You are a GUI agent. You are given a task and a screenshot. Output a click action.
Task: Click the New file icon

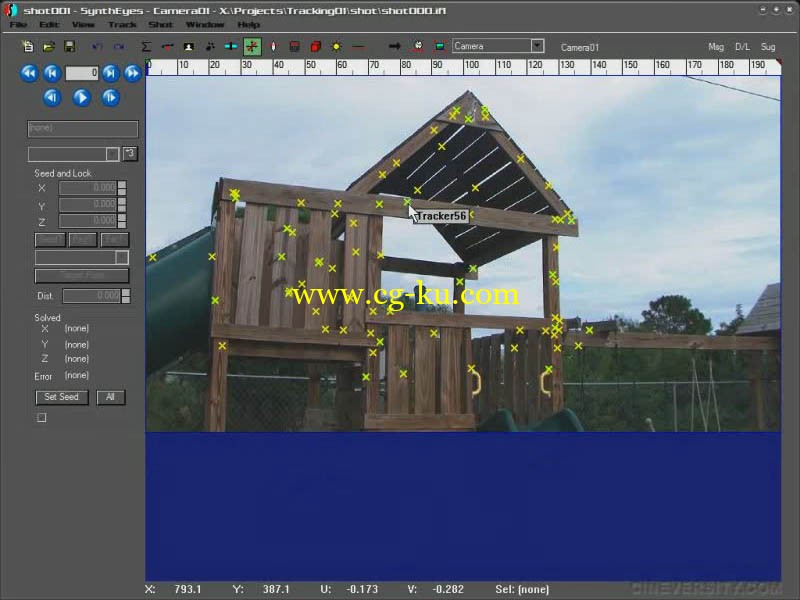point(28,46)
